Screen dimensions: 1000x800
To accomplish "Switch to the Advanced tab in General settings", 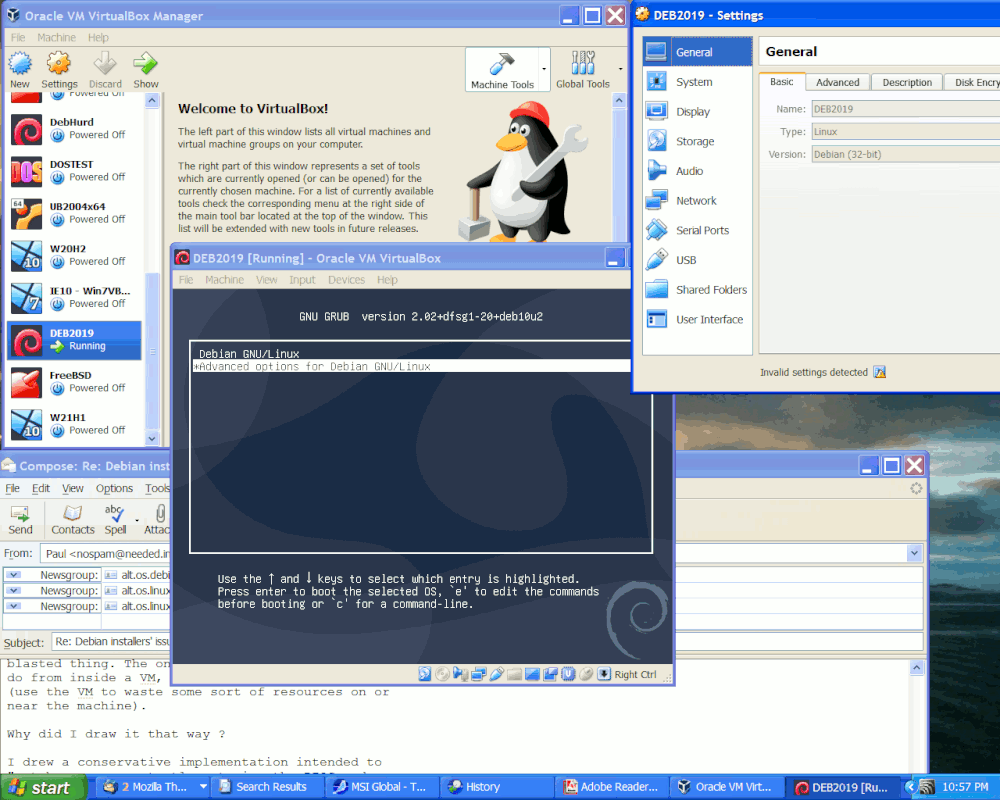I will pyautogui.click(x=837, y=82).
